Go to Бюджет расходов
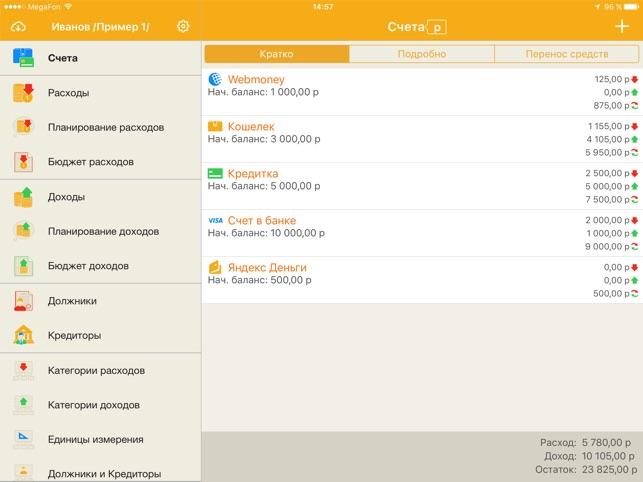Screen dimensions: 643x482 pyautogui.click(x=100, y=162)
